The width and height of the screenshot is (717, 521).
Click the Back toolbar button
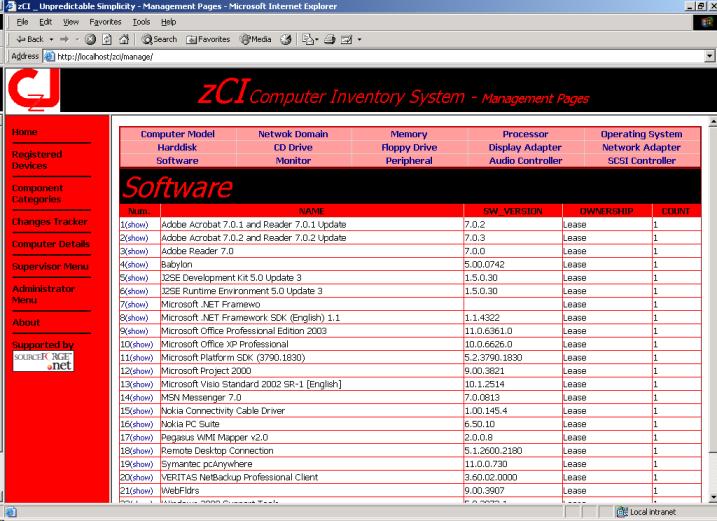coord(30,39)
